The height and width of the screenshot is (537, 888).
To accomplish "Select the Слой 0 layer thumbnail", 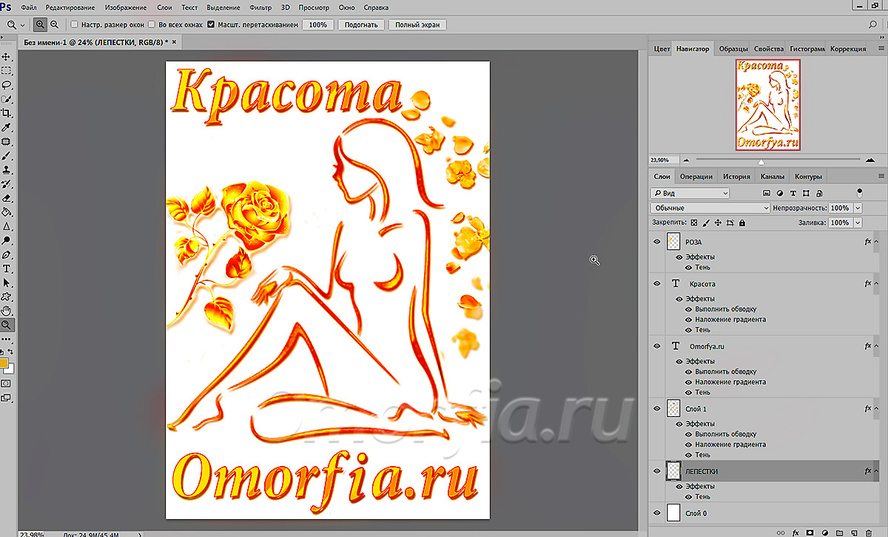I will click(673, 513).
